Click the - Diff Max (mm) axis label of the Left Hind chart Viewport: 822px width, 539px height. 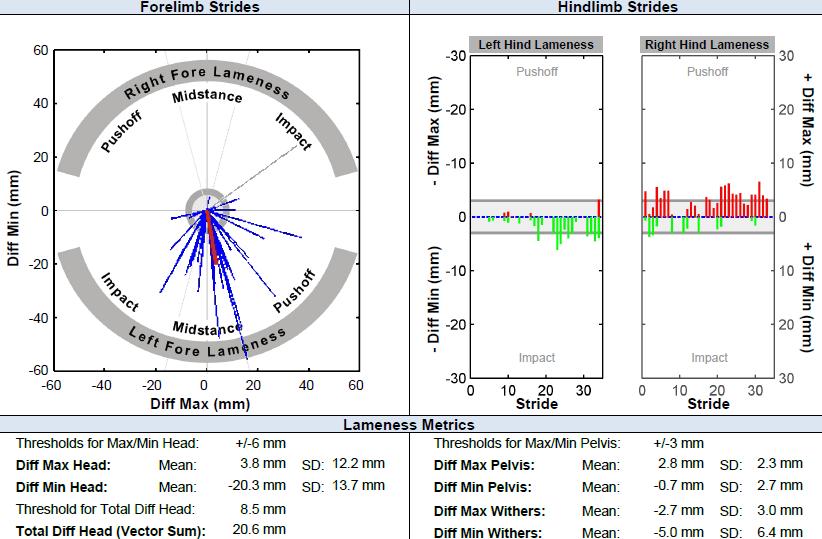(433, 131)
